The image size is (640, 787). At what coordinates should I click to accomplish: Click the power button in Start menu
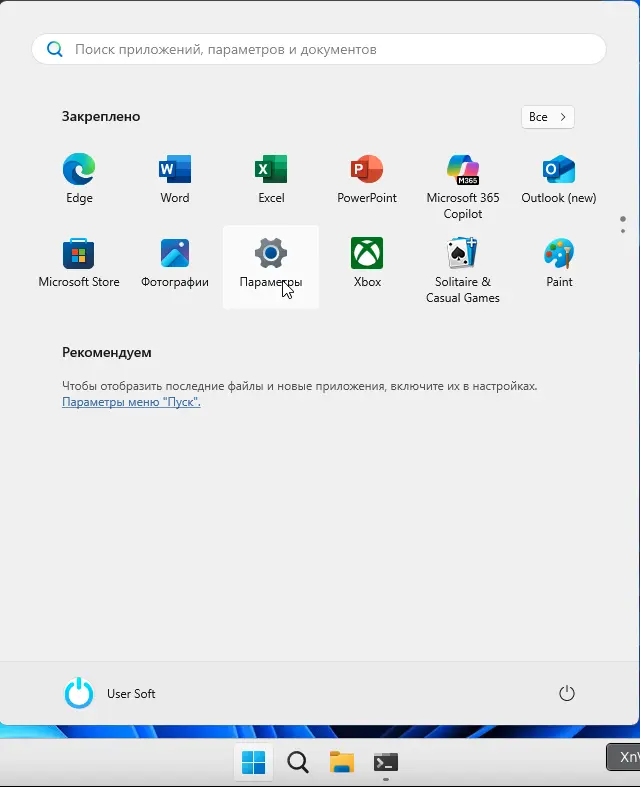pos(567,693)
